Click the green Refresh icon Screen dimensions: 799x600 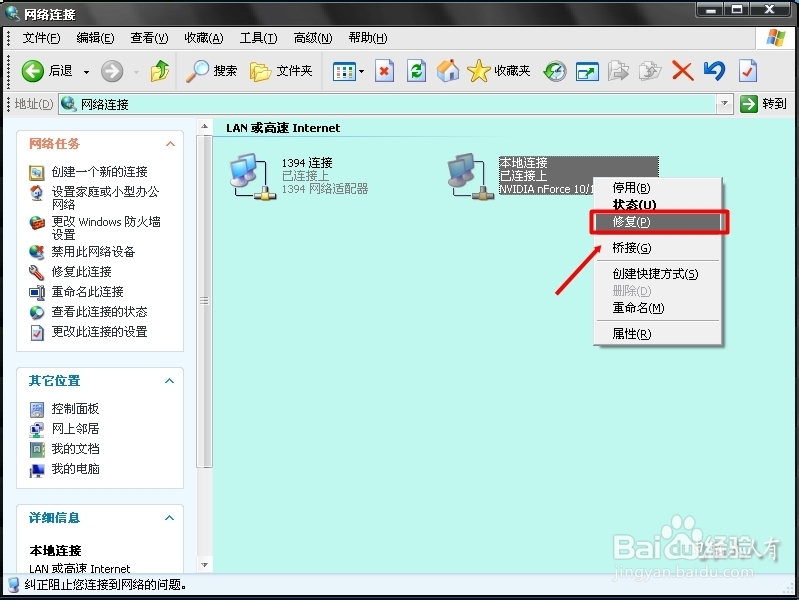point(416,71)
